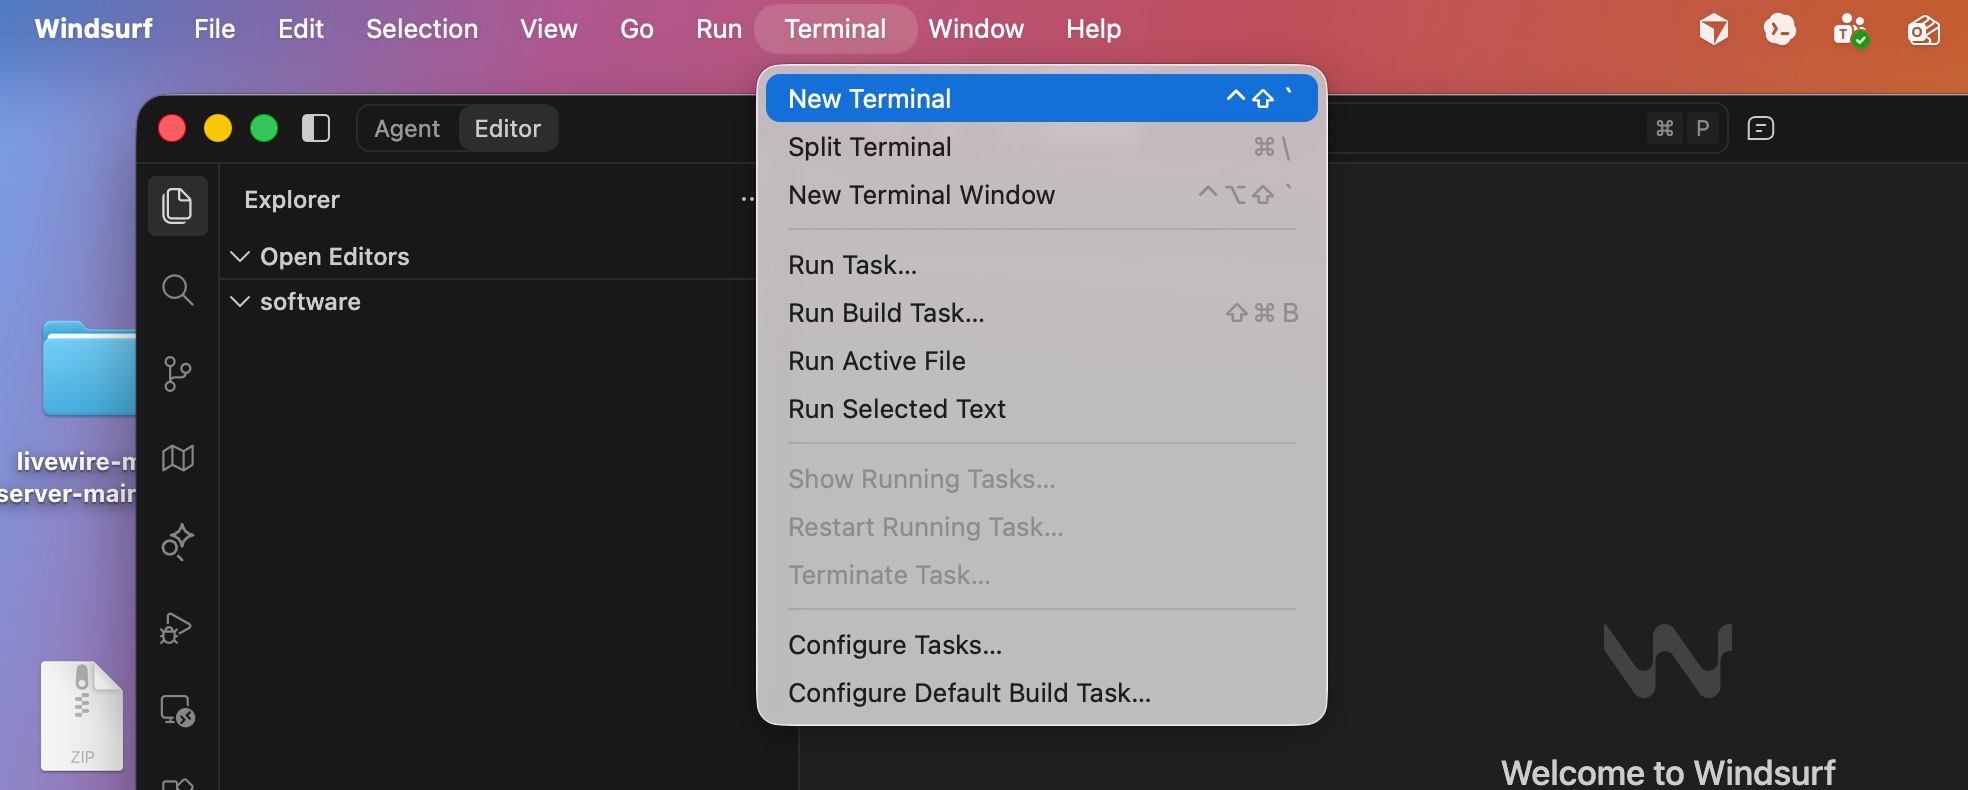Open the Window menu
The image size is (1968, 790).
pyautogui.click(x=976, y=29)
